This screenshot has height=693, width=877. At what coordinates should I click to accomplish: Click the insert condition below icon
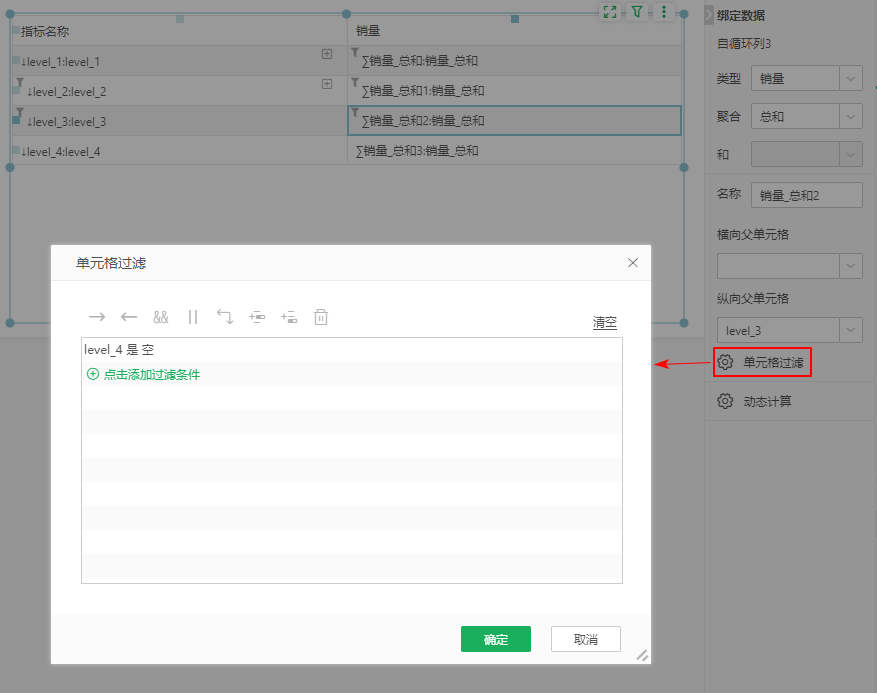coord(289,317)
